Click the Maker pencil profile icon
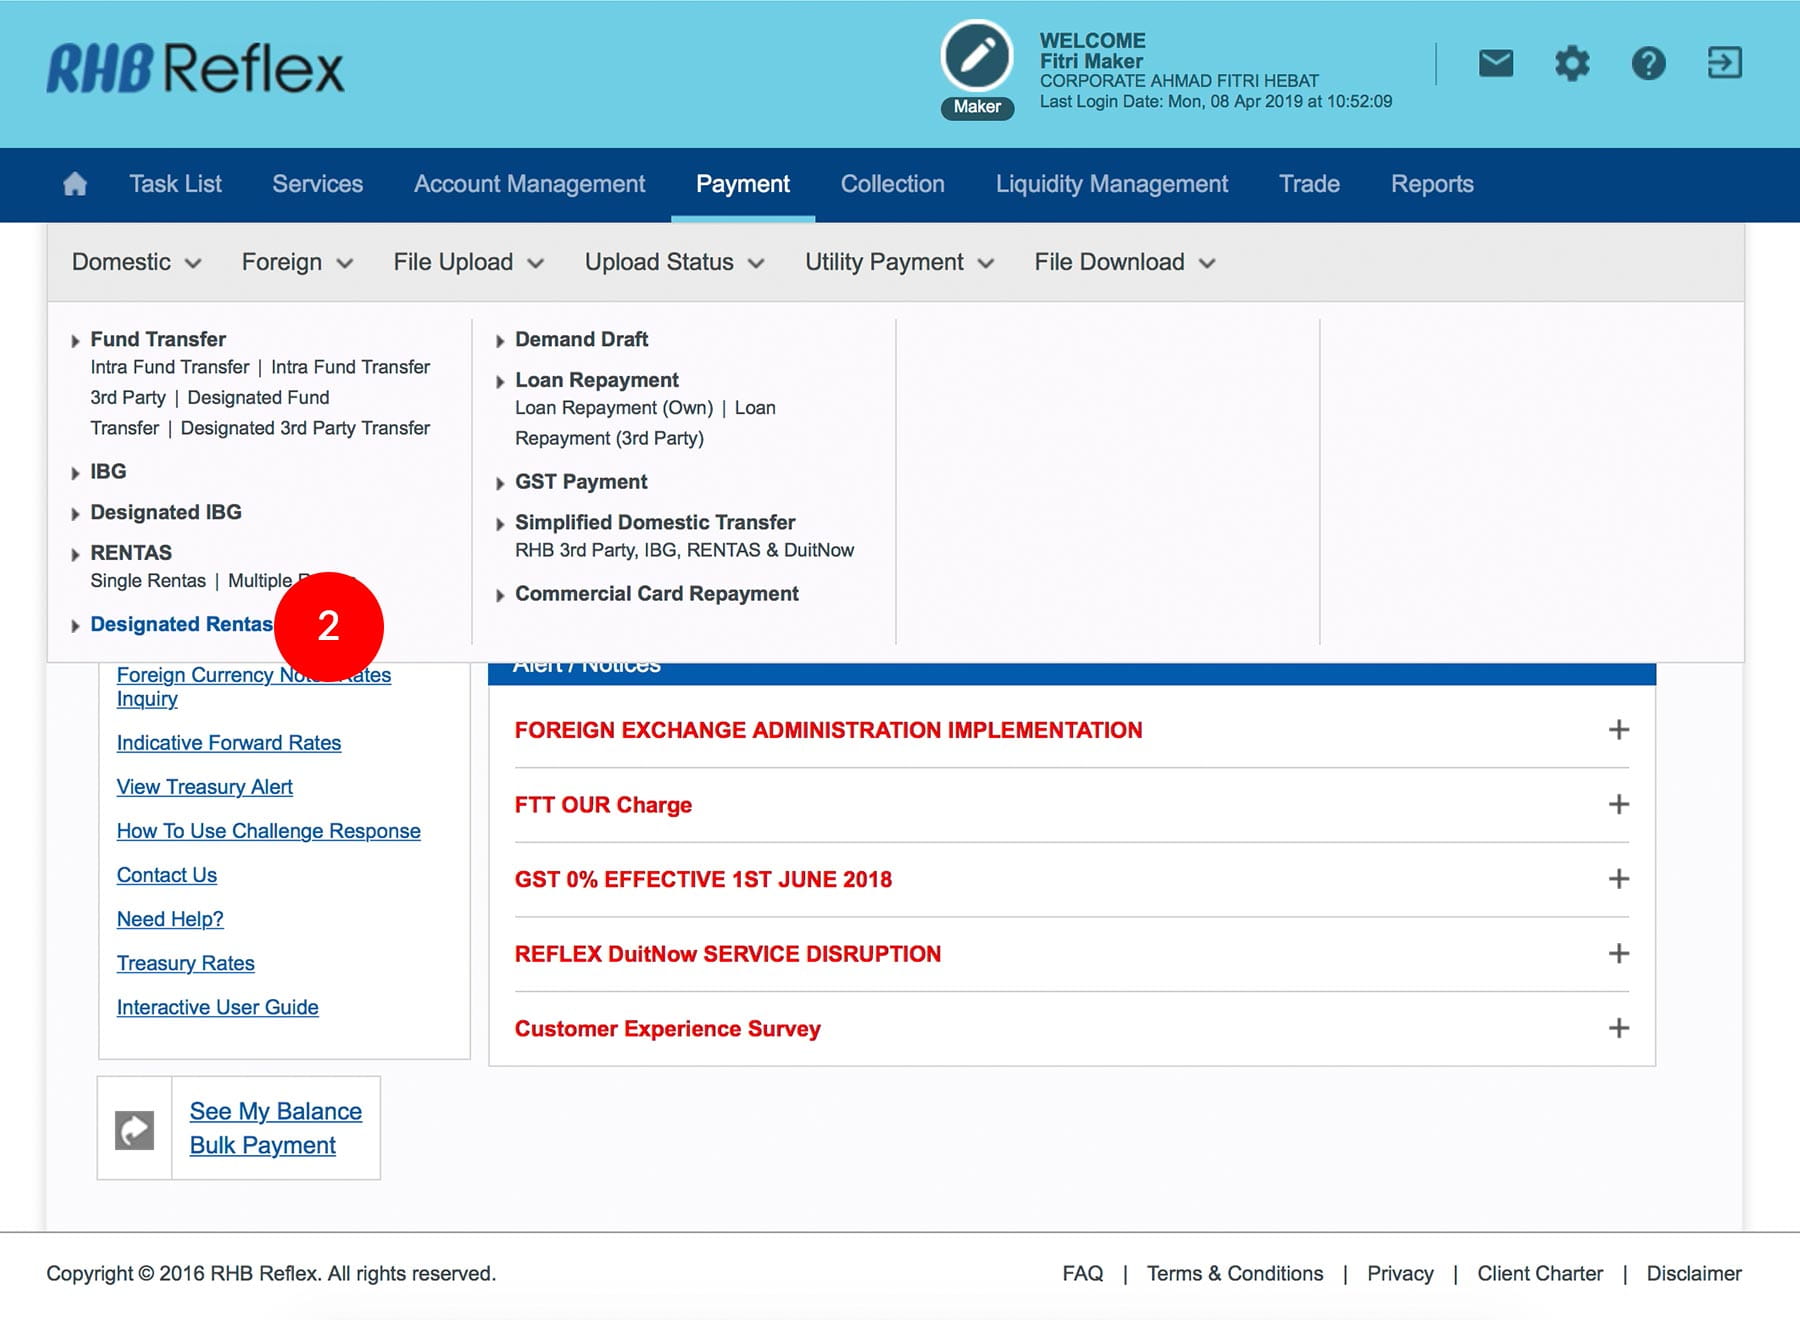1800x1320 pixels. pos(977,57)
